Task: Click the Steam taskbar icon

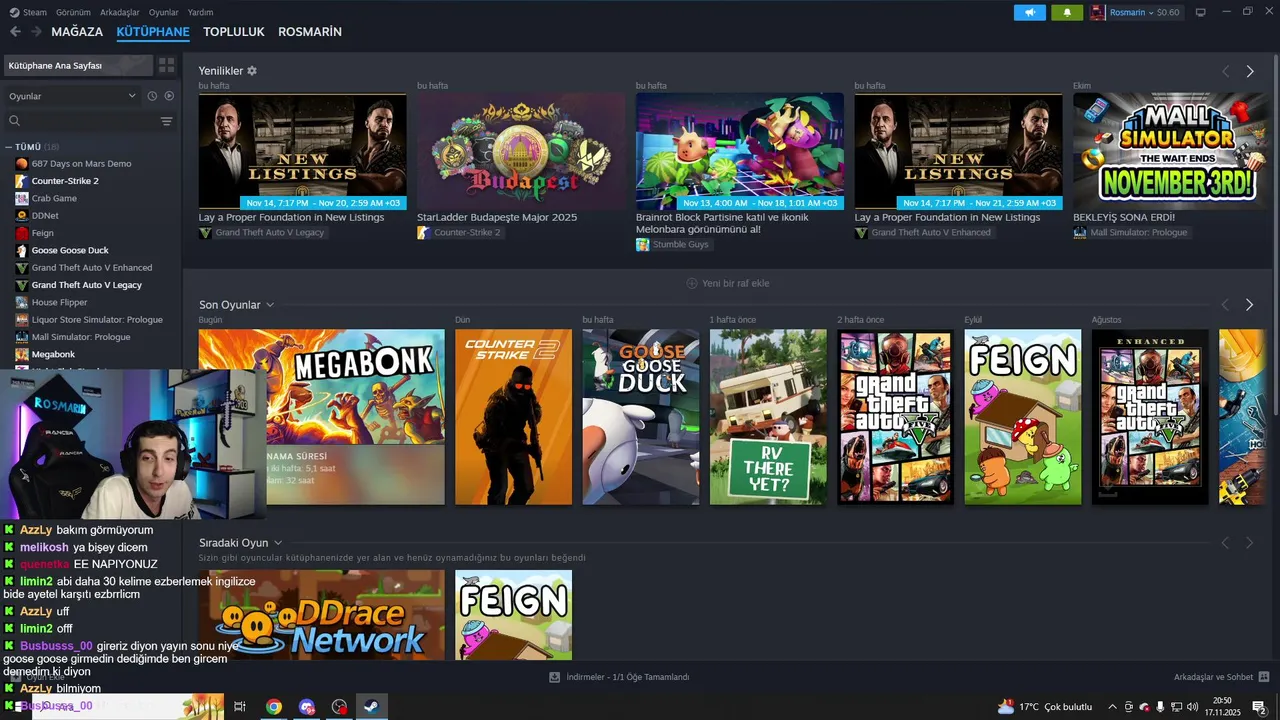Action: point(371,706)
